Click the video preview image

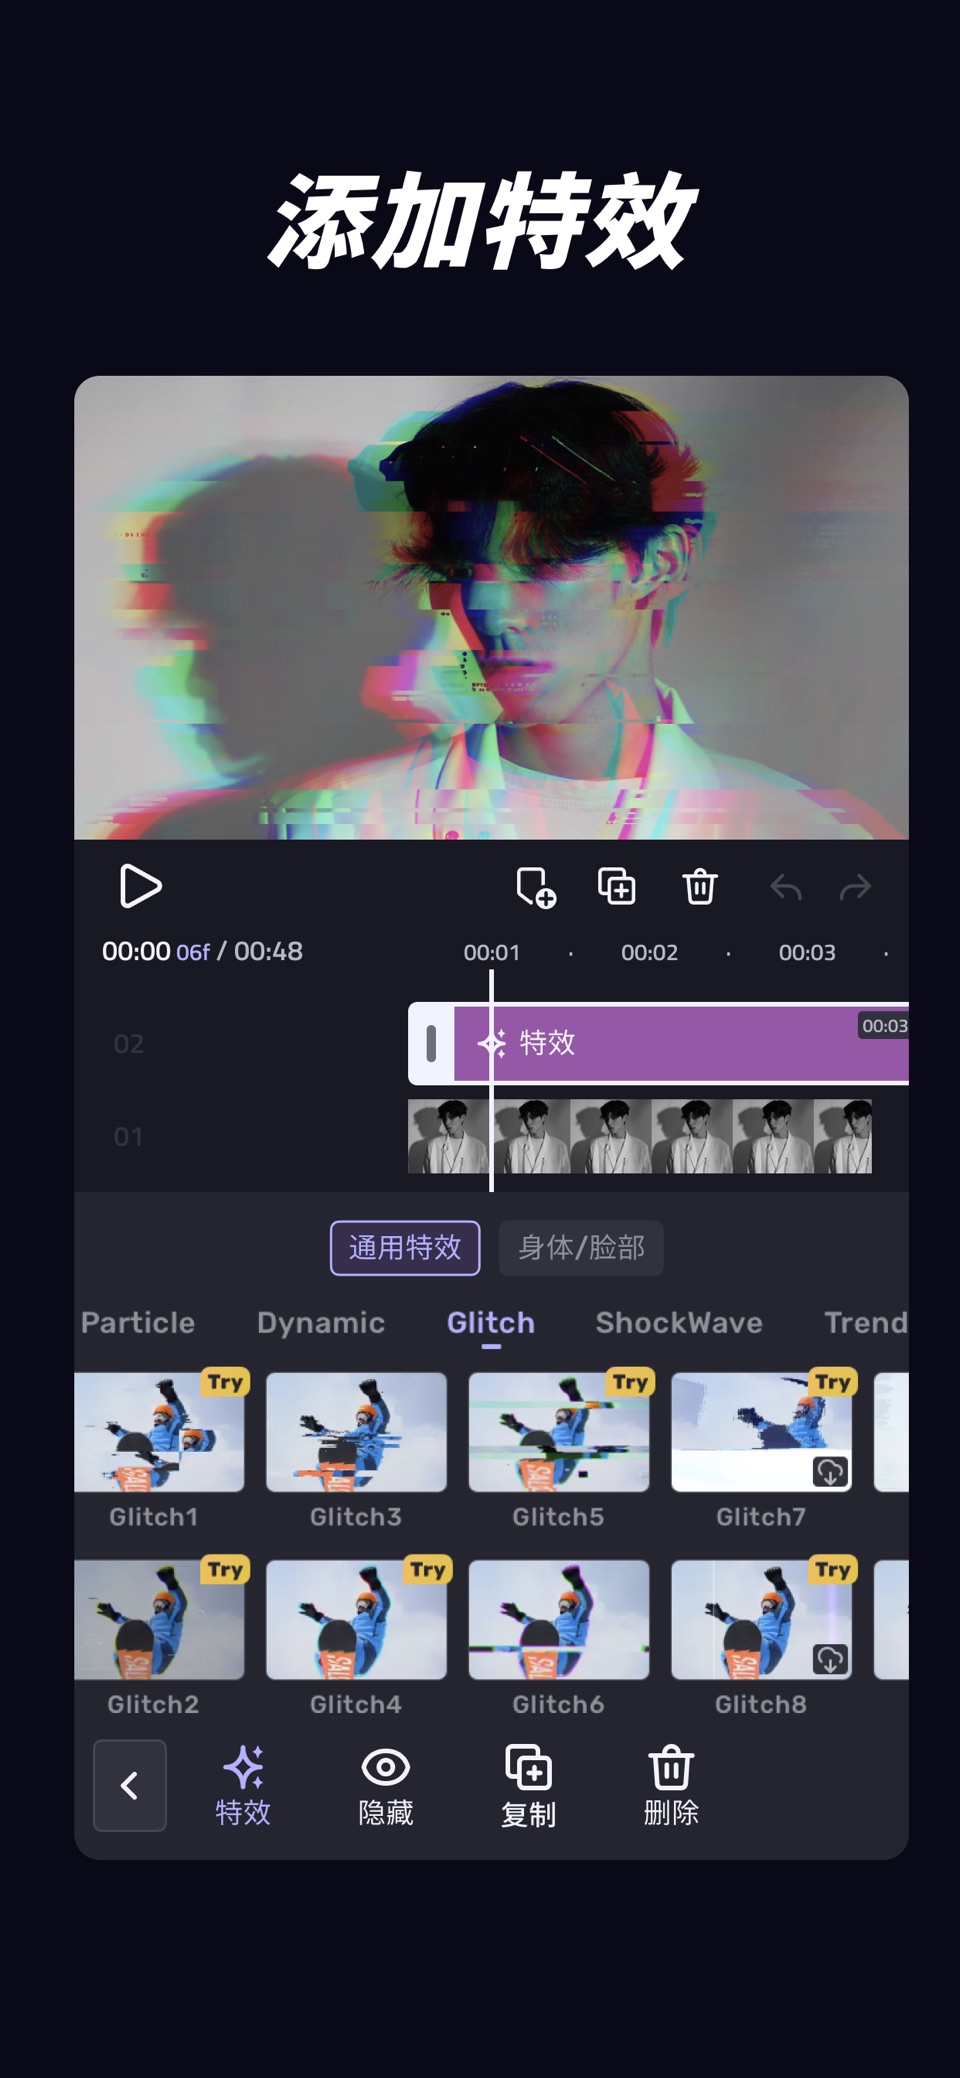click(x=491, y=607)
